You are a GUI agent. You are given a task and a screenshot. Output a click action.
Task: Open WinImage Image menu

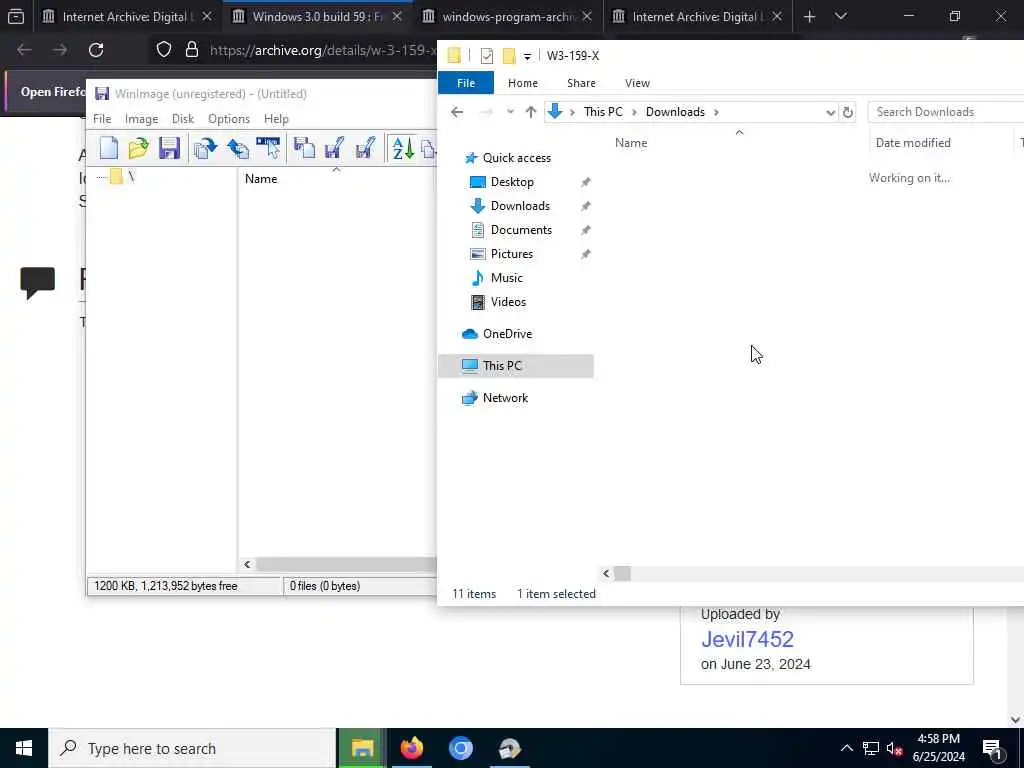coord(142,119)
